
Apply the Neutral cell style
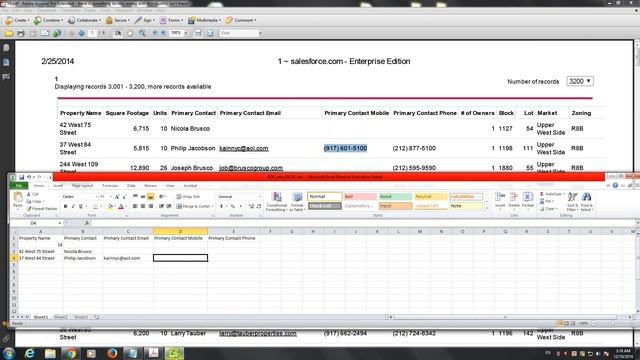pos(430,197)
